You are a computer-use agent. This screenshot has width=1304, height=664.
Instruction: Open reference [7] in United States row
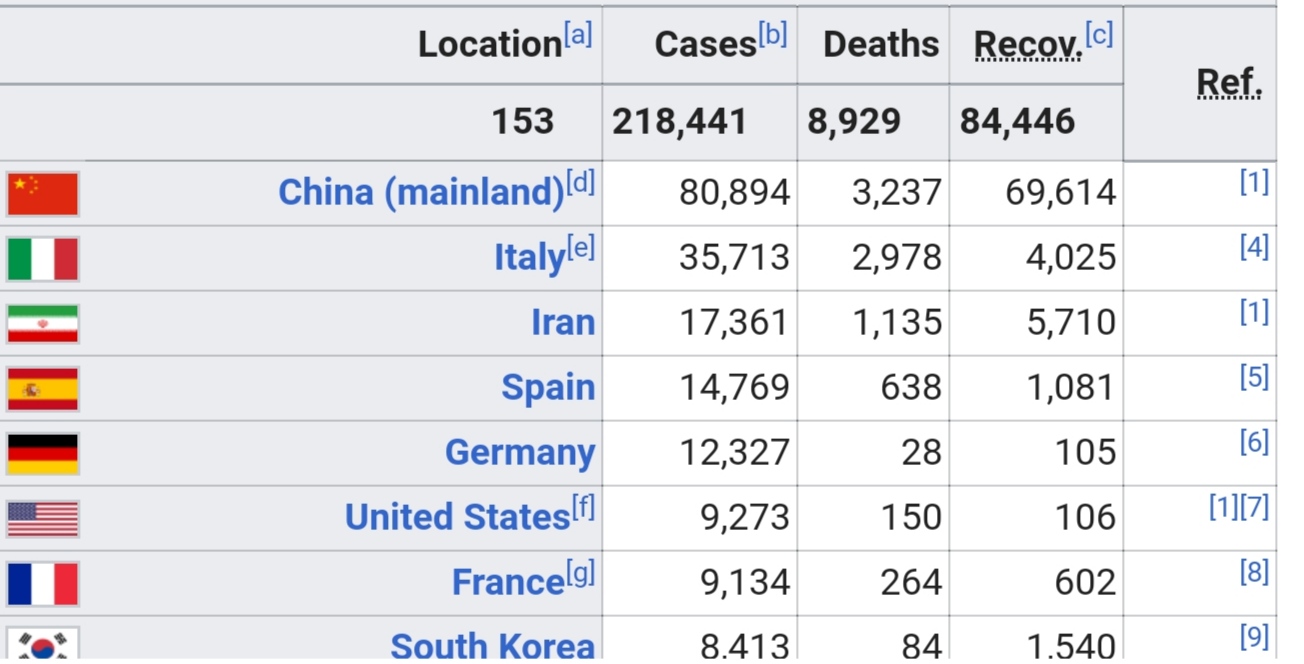point(1254,507)
